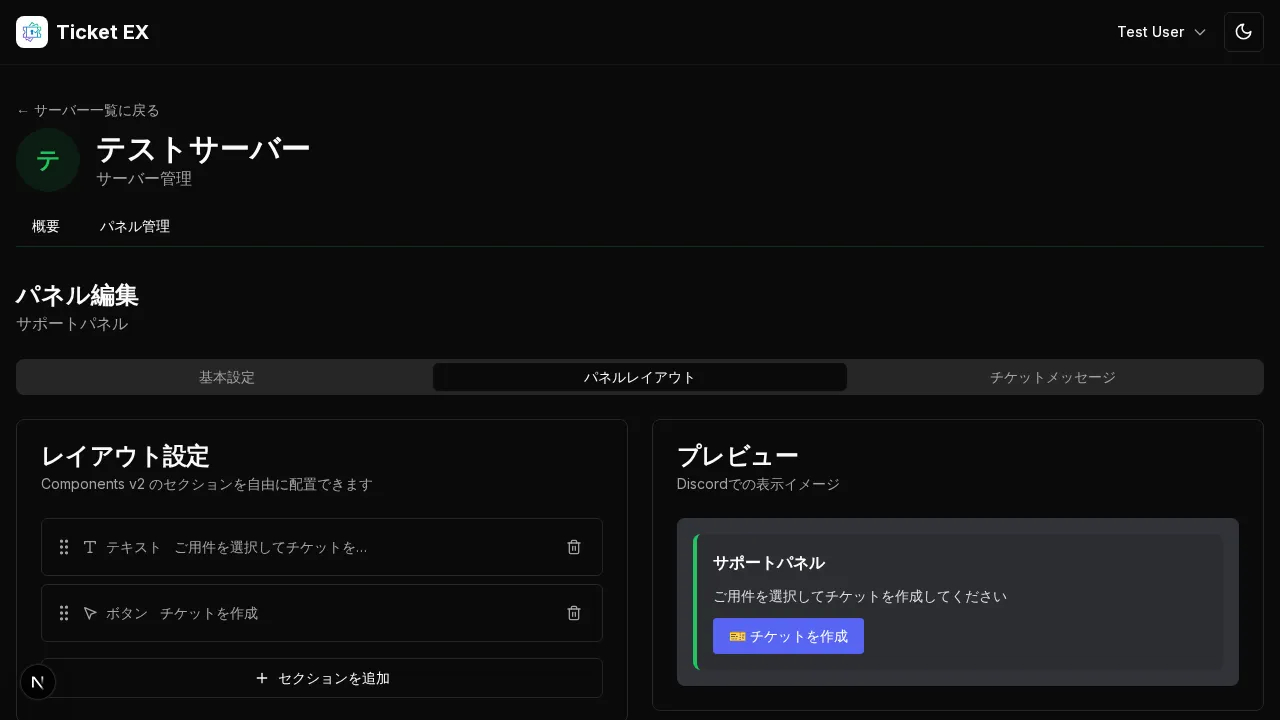
Task: Click the drag handle of ボタン section
Action: (64, 613)
